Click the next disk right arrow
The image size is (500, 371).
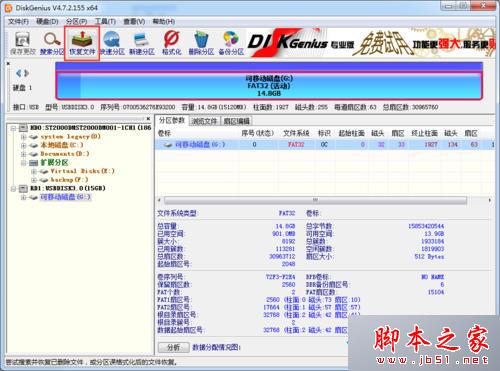[x=26, y=73]
